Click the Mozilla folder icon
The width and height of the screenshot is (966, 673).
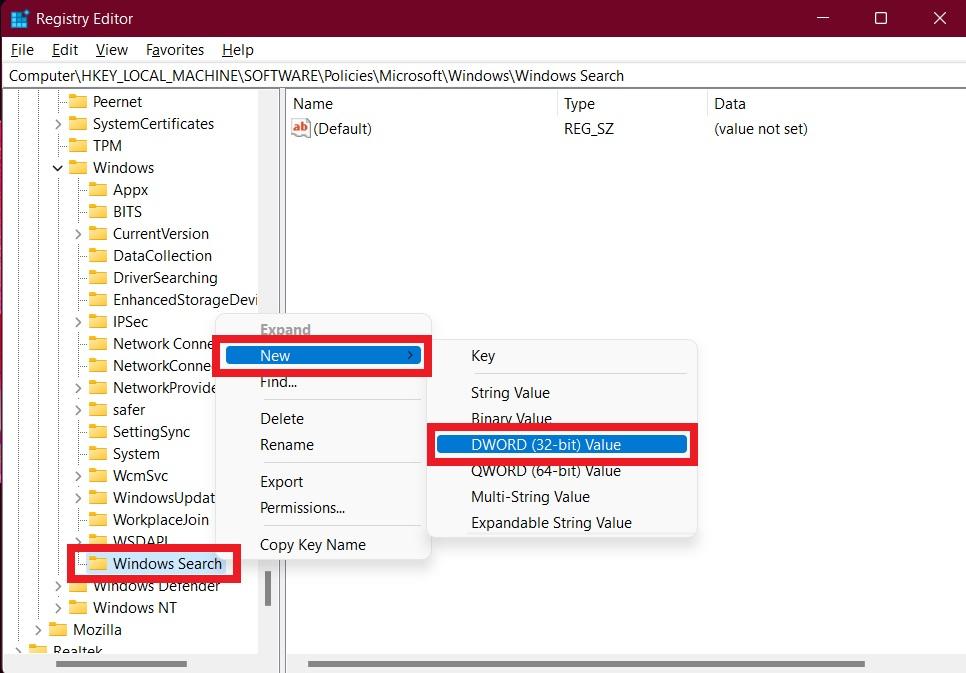[58, 629]
